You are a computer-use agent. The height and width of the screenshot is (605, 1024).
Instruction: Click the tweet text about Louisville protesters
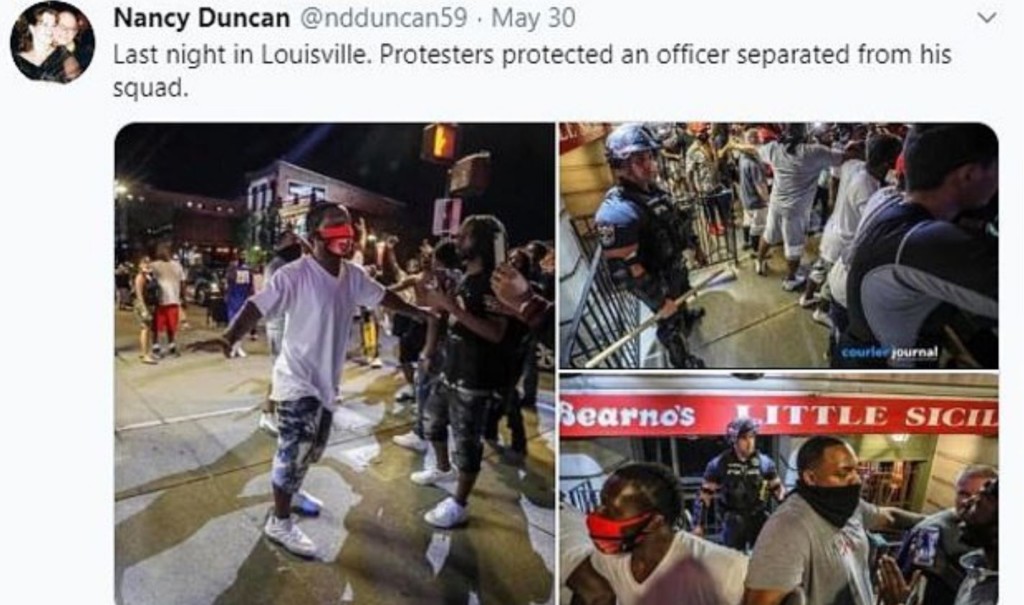pos(532,71)
